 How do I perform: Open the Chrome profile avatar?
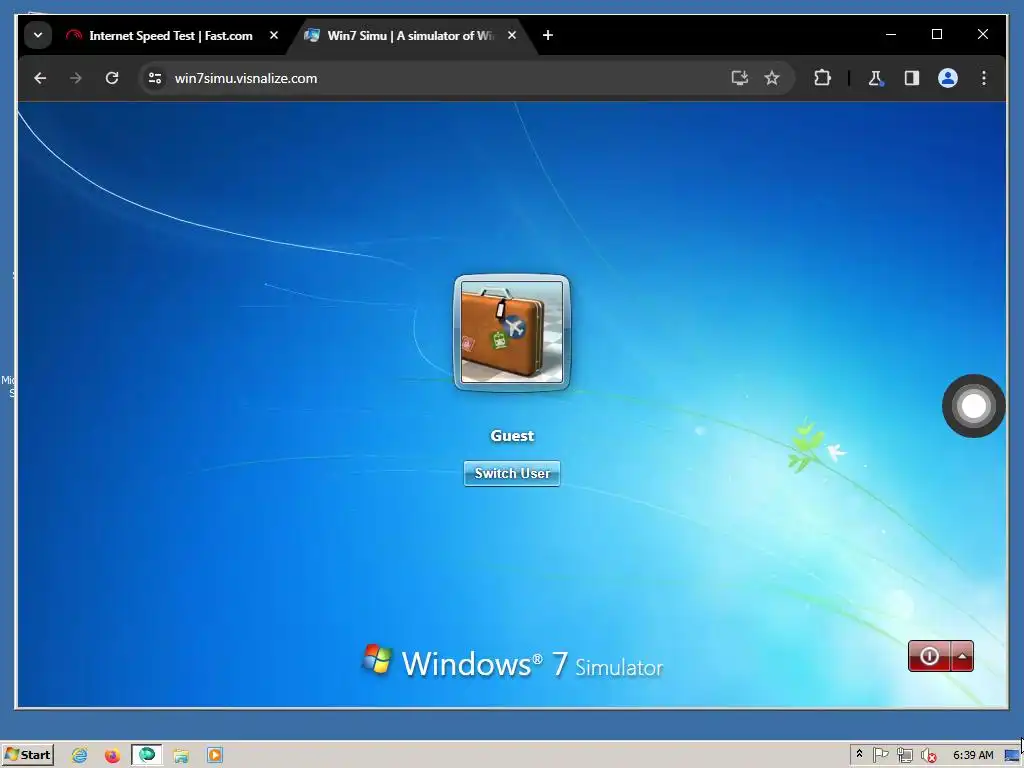[x=948, y=78]
